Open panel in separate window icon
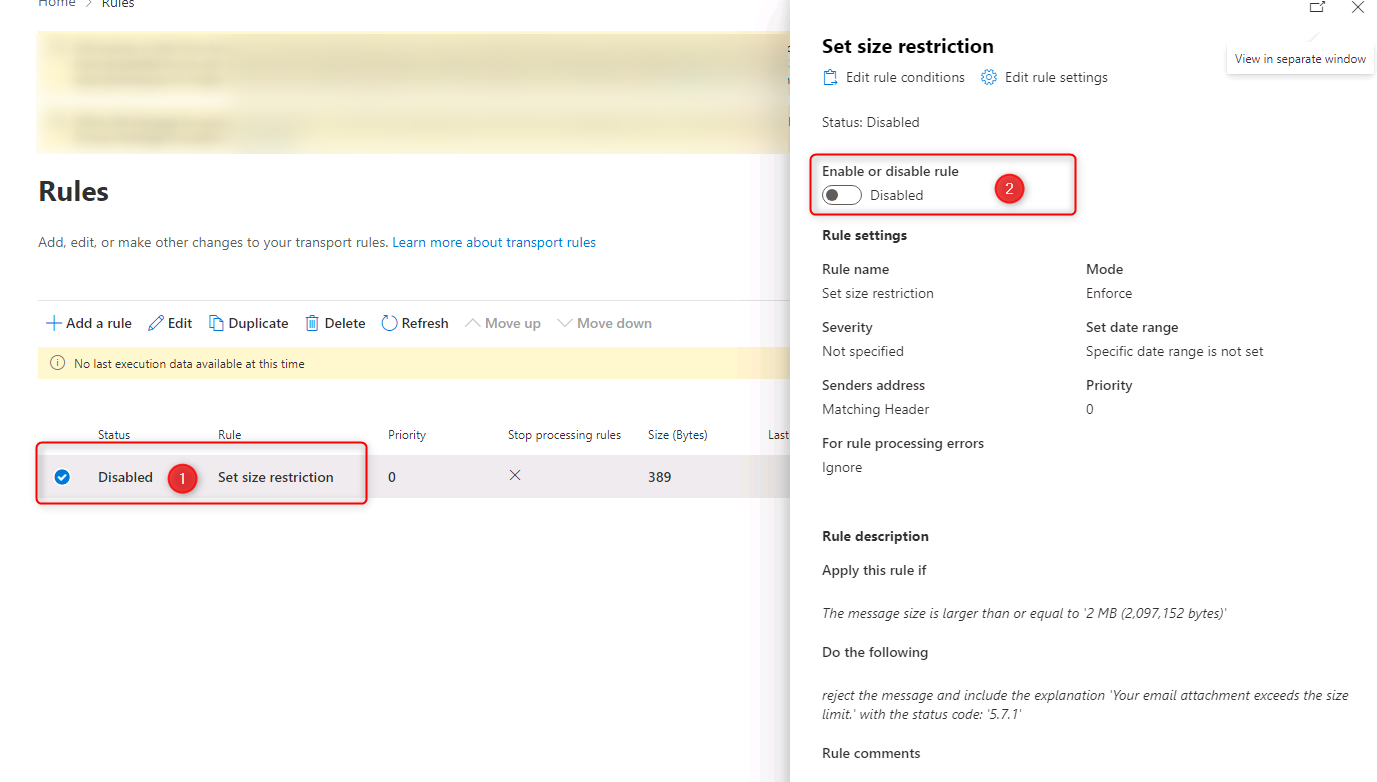Viewport: 1377px width, 782px height. pos(1317,7)
